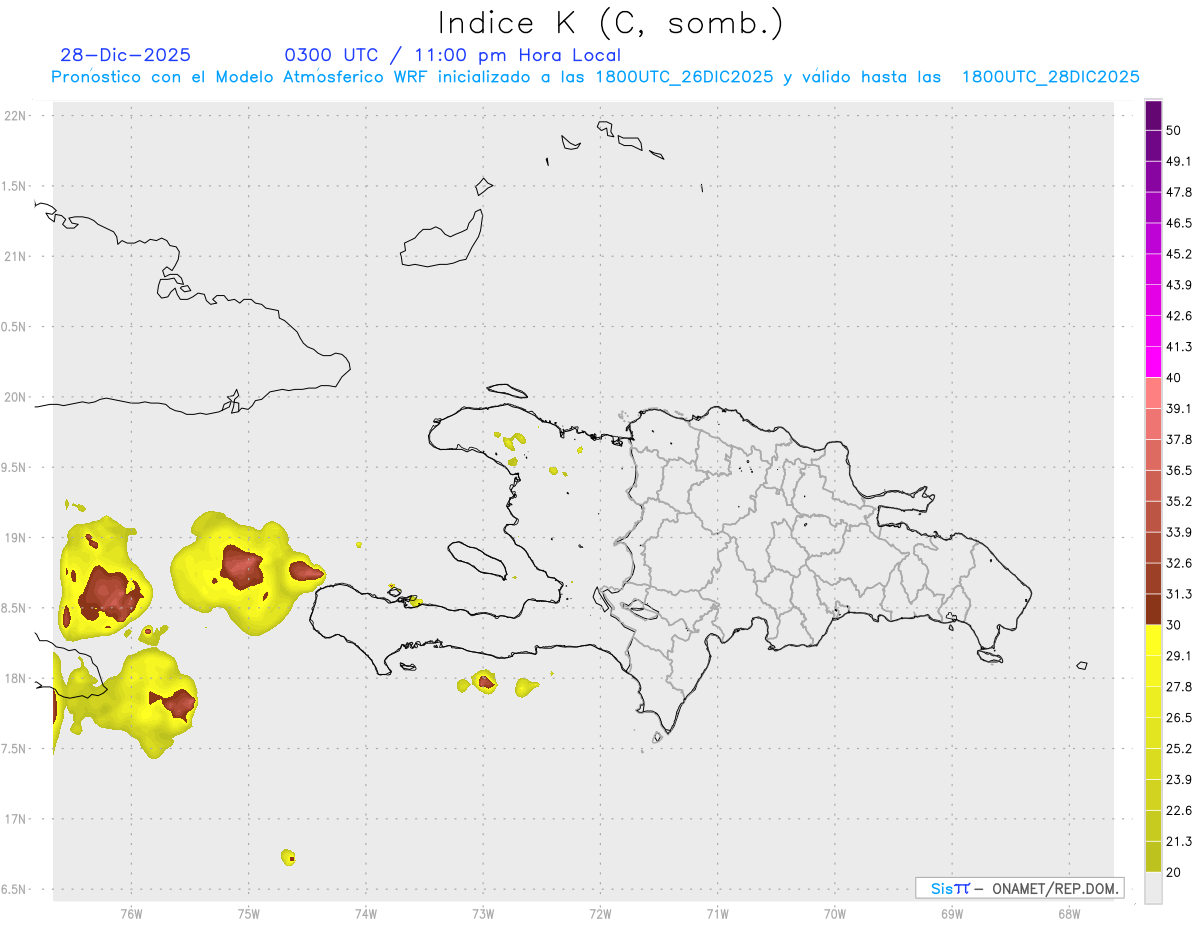Click the '73W' longitude label
1200x927 pixels.
click(483, 915)
